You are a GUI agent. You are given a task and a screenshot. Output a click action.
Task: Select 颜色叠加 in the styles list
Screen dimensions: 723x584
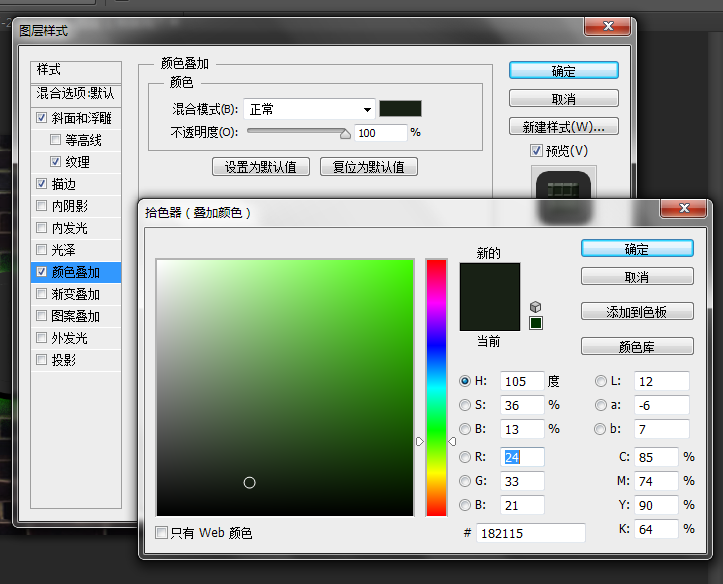[x=76, y=272]
